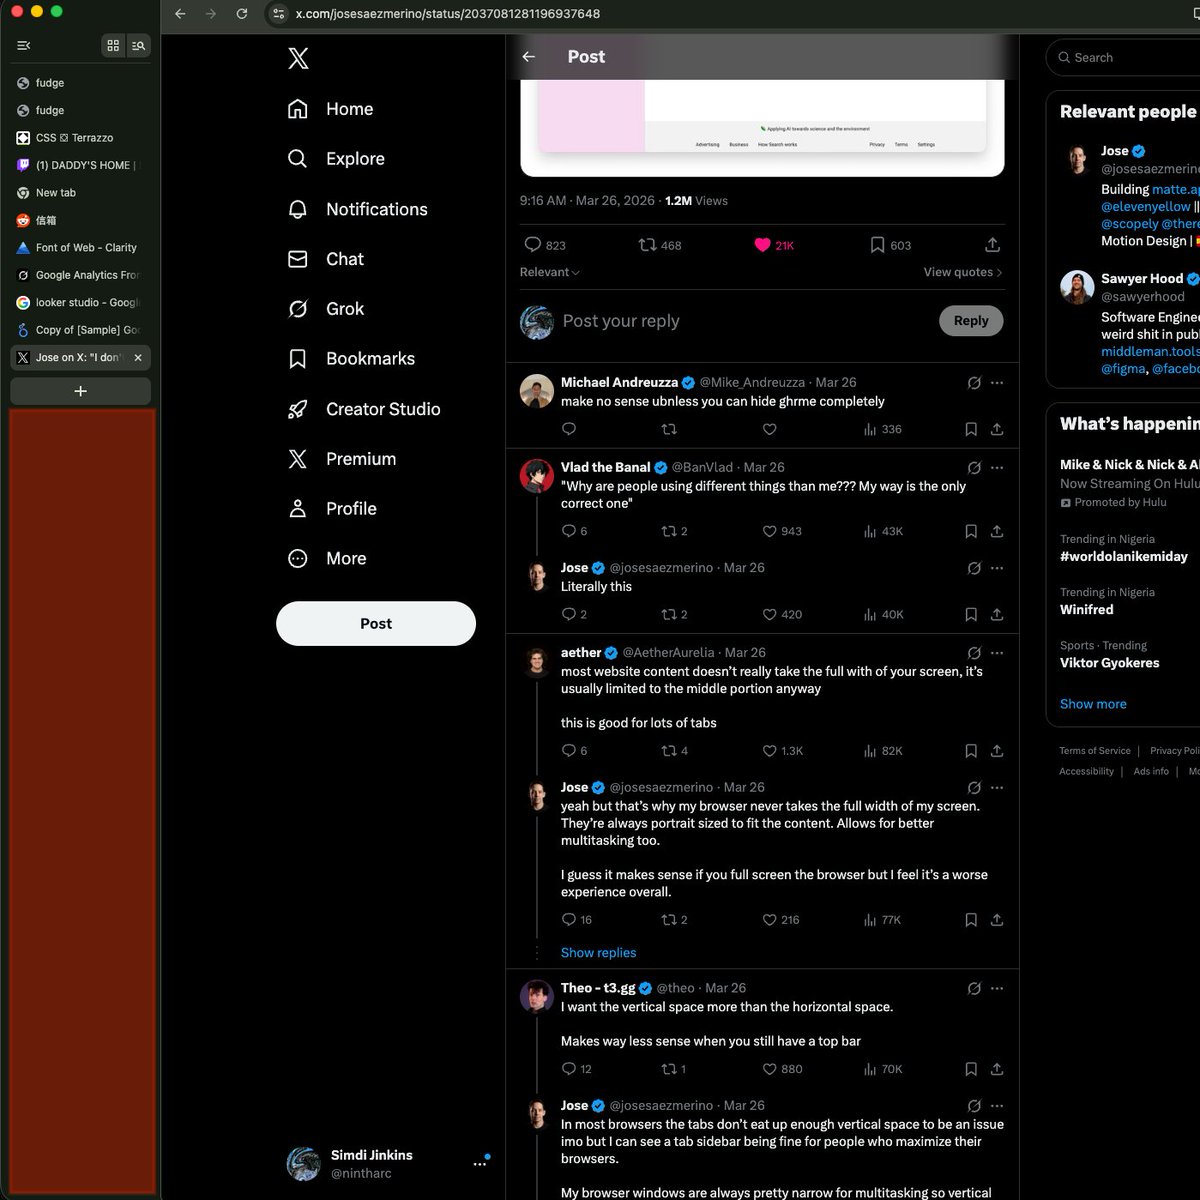
Task: Open more options on 'Literally this' reply
Action: pyautogui.click(x=997, y=568)
